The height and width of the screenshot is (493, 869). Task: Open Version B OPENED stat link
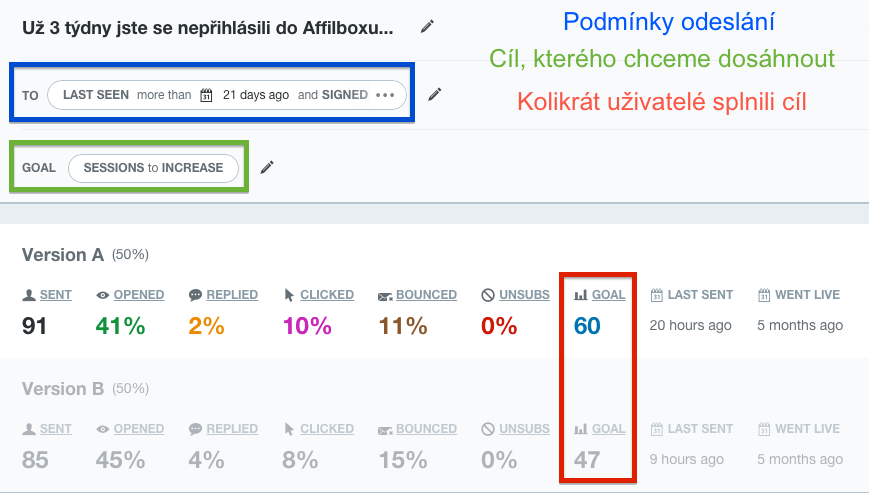[139, 429]
